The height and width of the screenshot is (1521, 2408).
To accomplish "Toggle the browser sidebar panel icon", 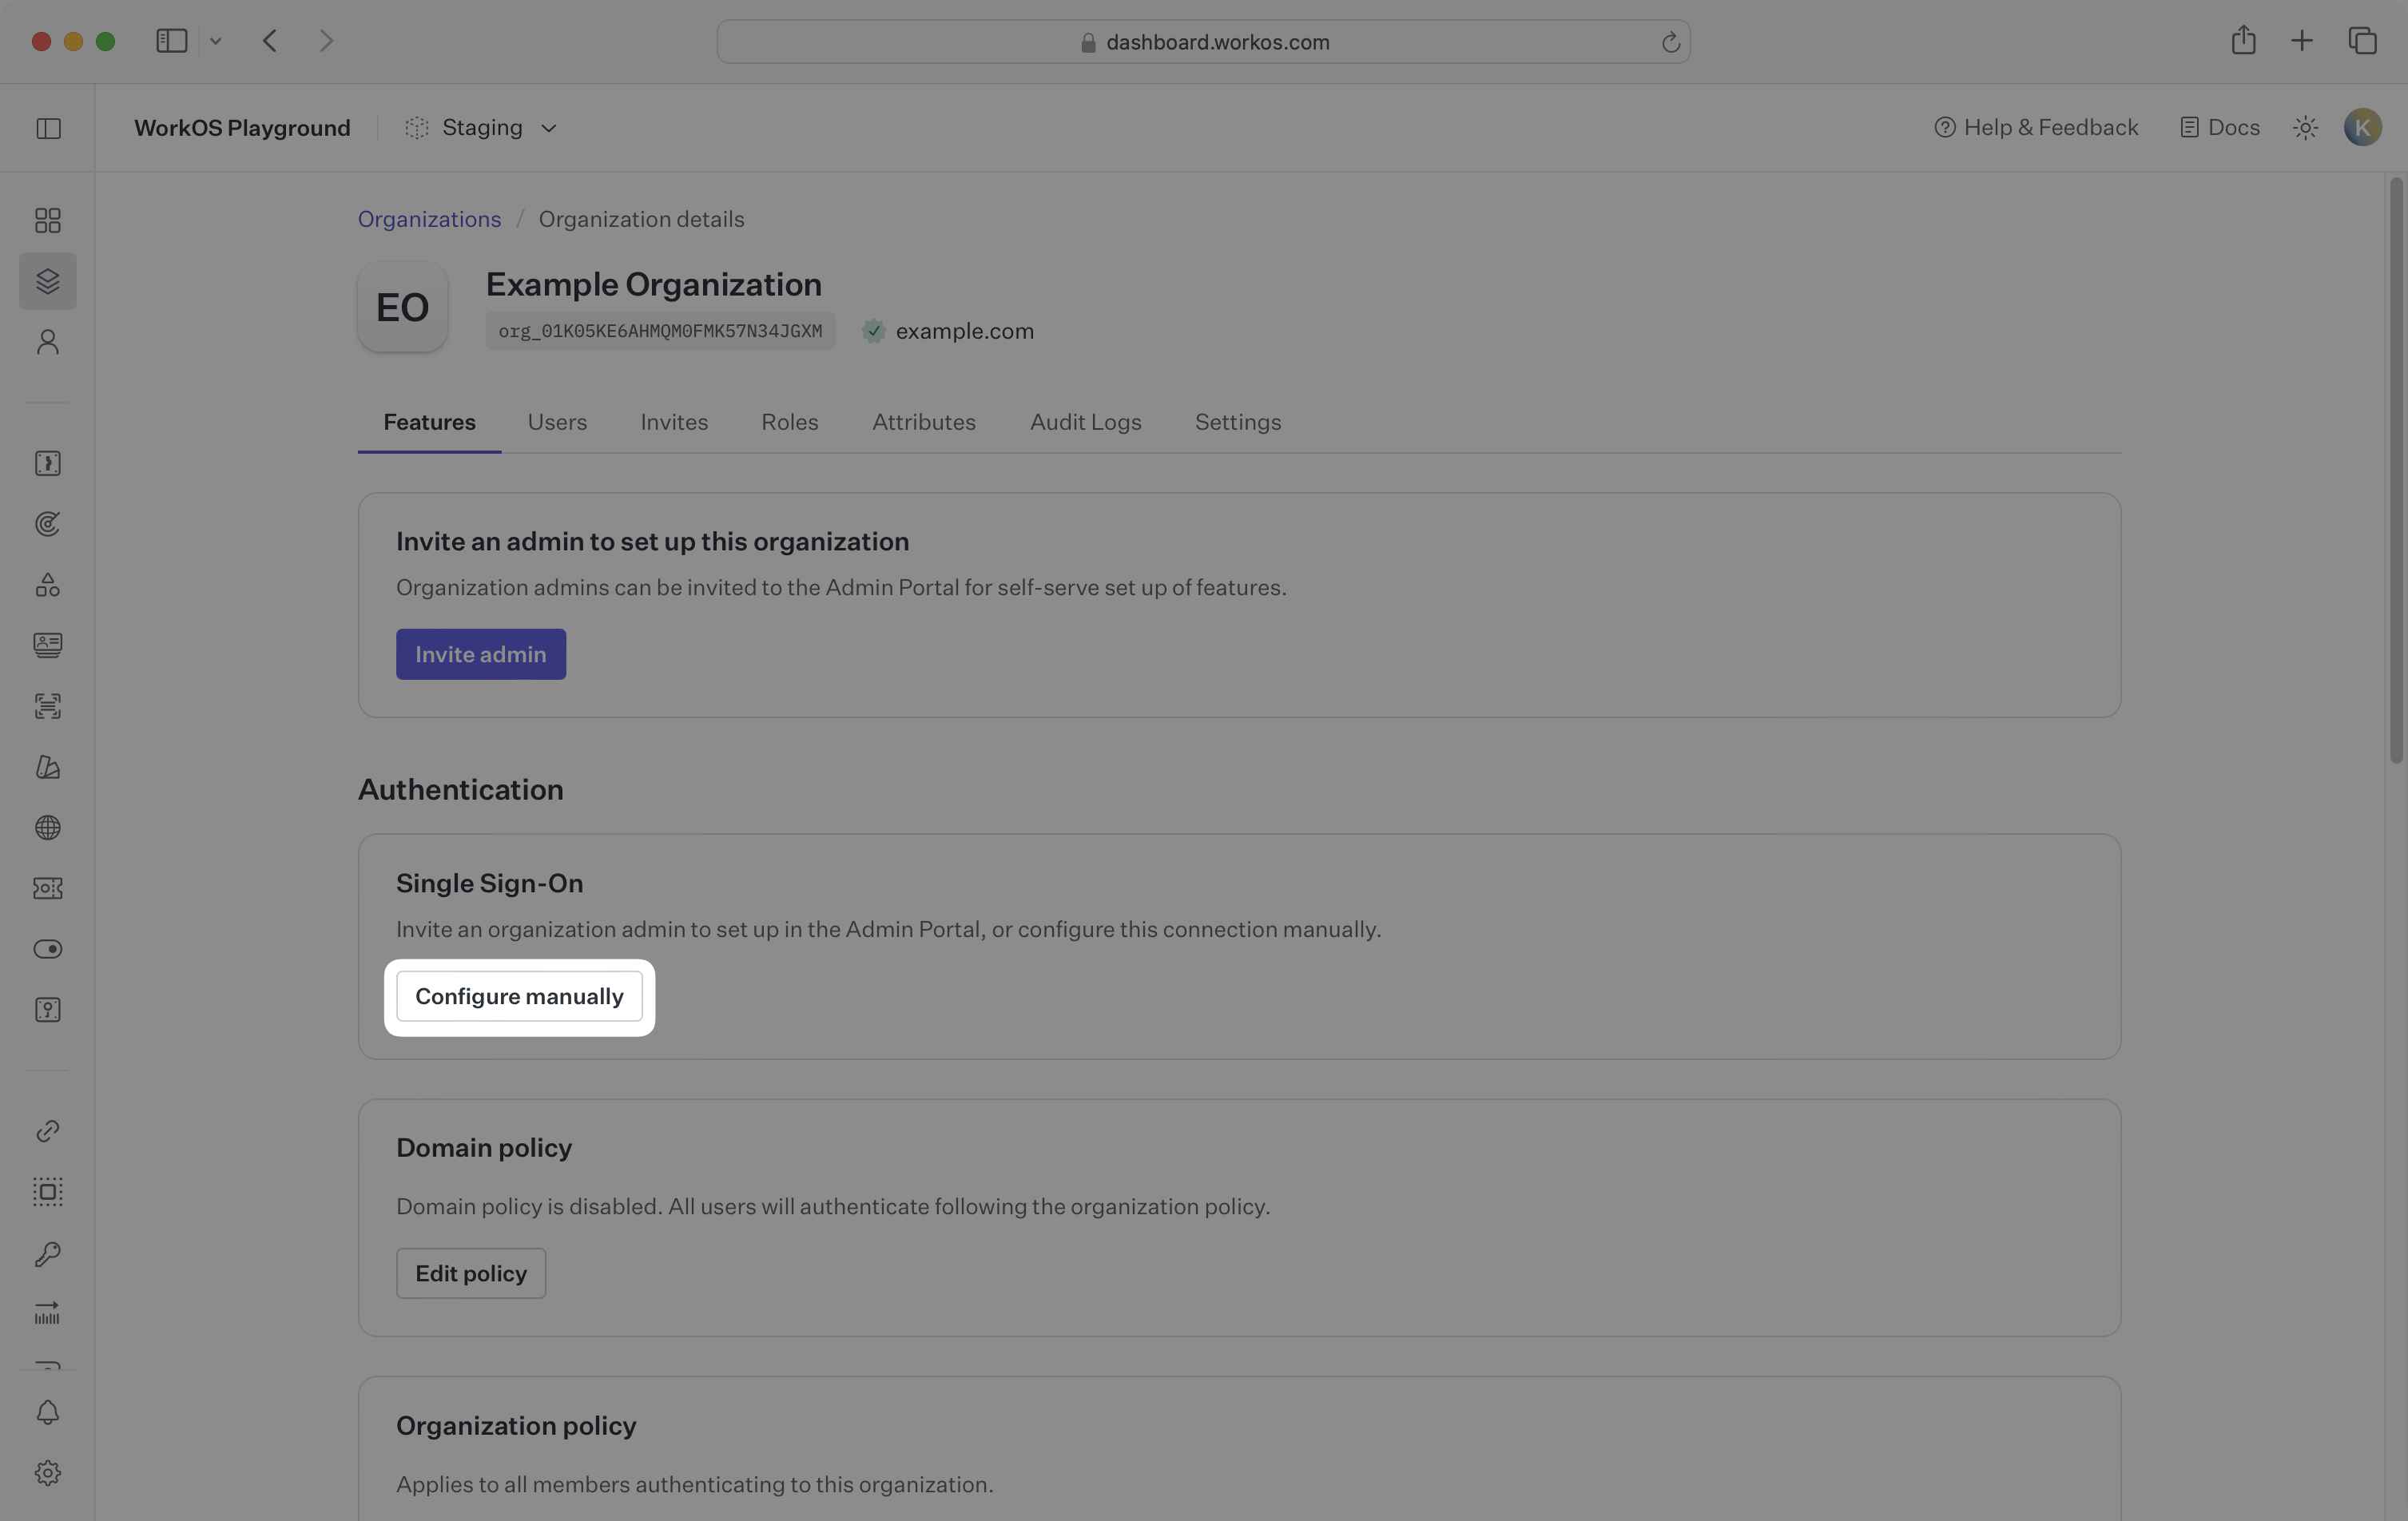I will click(171, 41).
